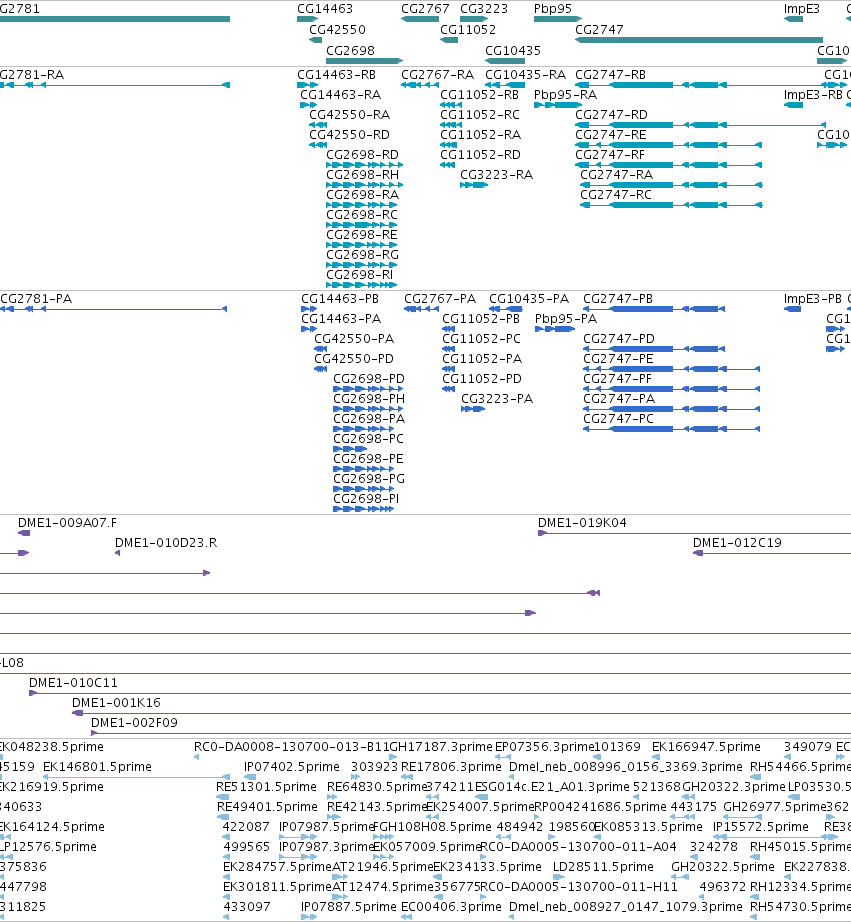The width and height of the screenshot is (851, 922).
Task: Select EST RC0-DA0008-130700-013-B11
Action: [x=292, y=747]
